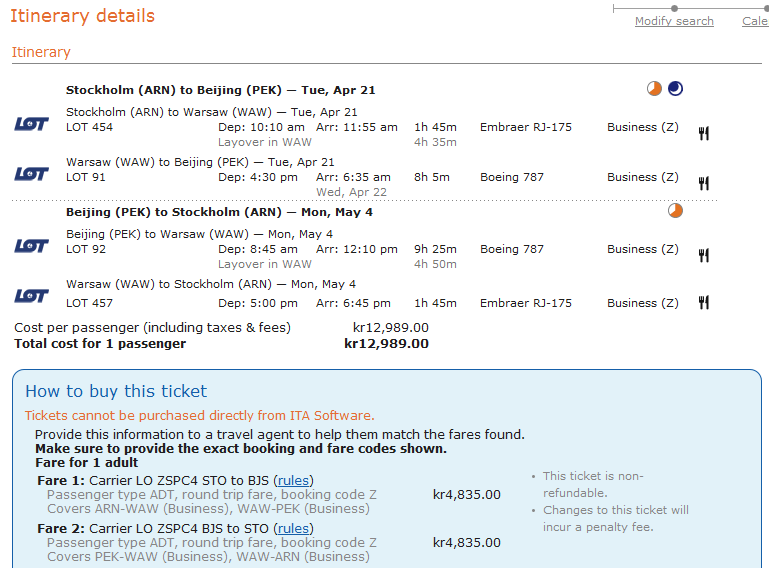769x568 pixels.
Task: View the rules link for Fare 2
Action: (x=293, y=528)
